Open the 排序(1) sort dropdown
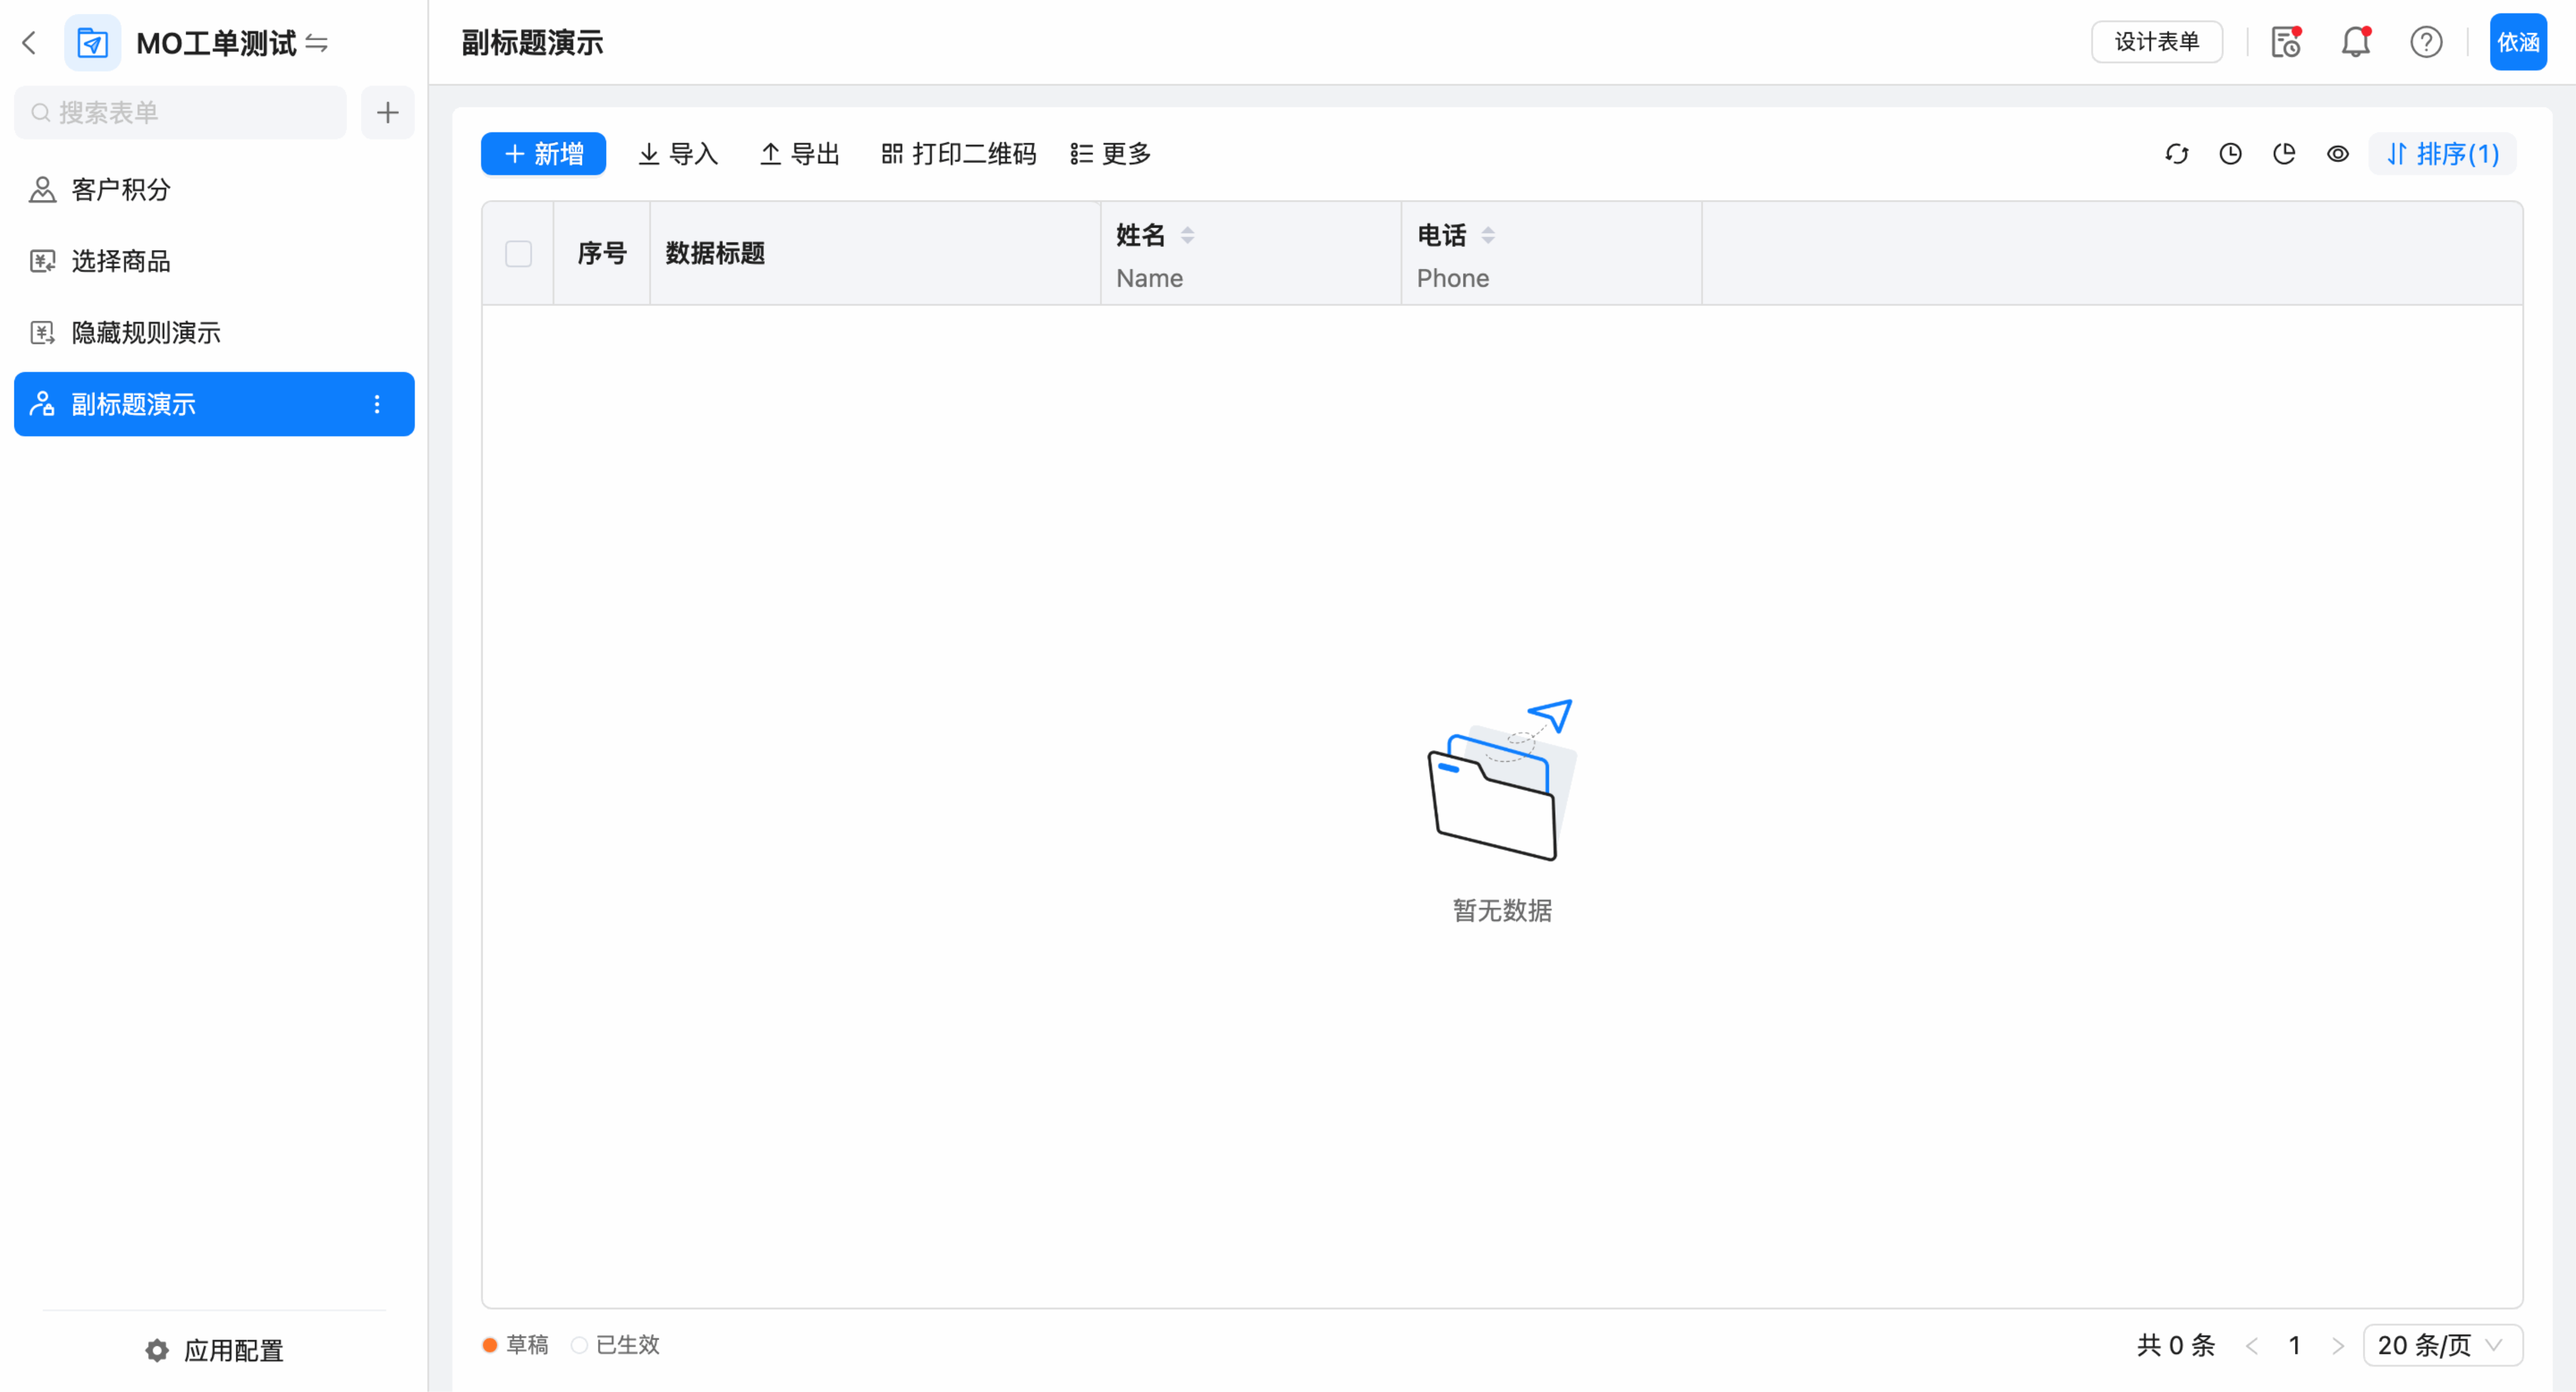Screen dimensions: 2576x1392 pos(2442,154)
